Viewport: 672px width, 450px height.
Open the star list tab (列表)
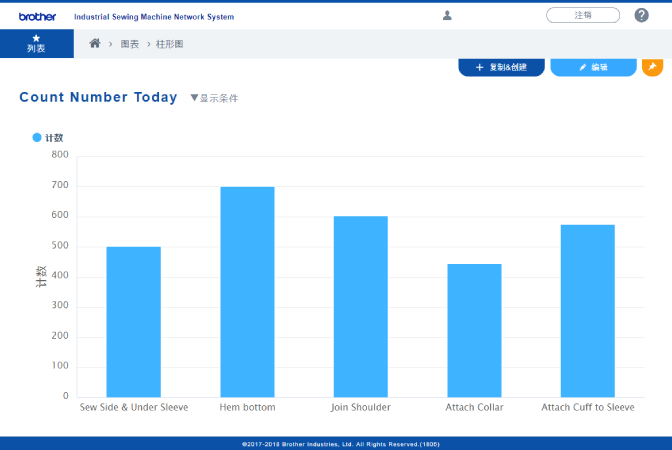coord(36,44)
